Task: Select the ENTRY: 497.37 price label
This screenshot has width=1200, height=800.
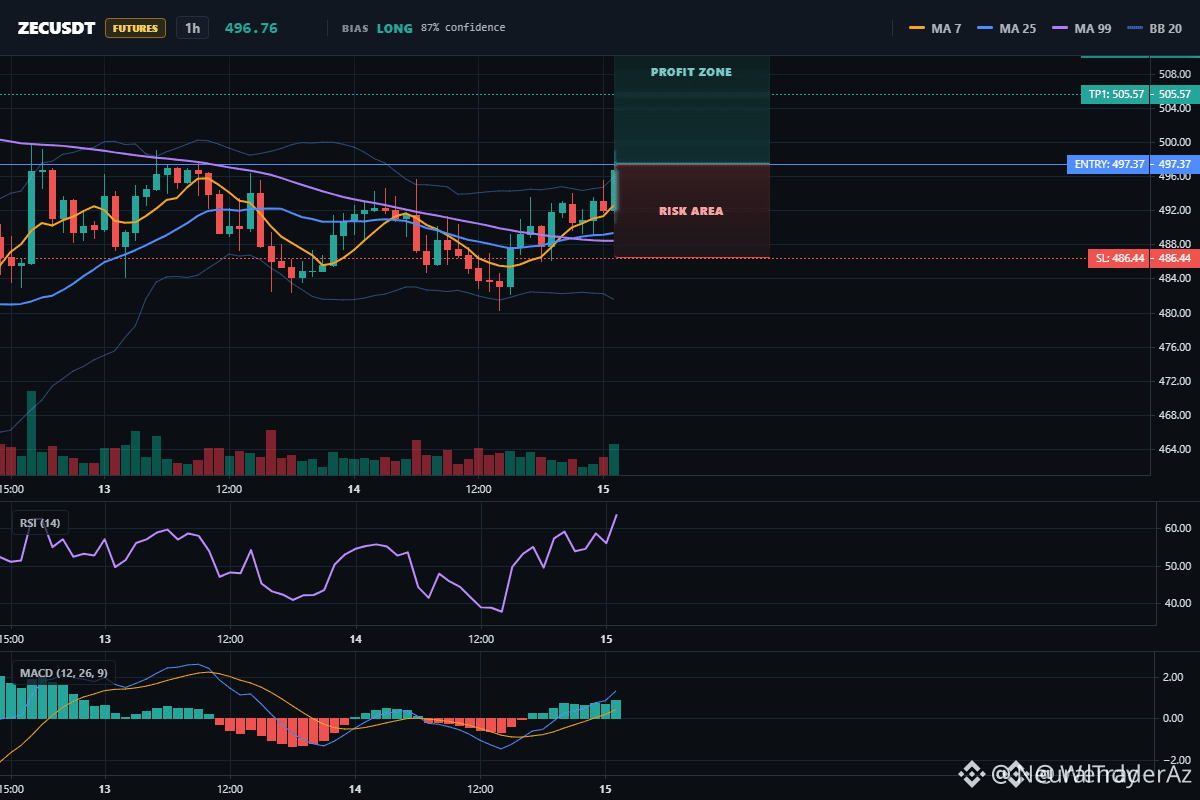Action: point(1109,164)
